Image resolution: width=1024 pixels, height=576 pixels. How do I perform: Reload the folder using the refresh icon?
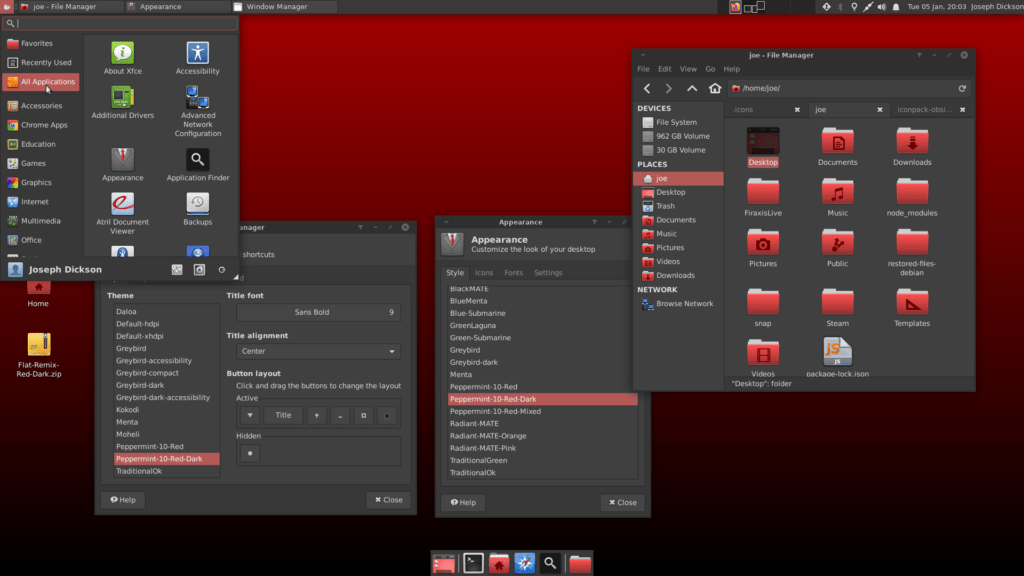coord(962,88)
